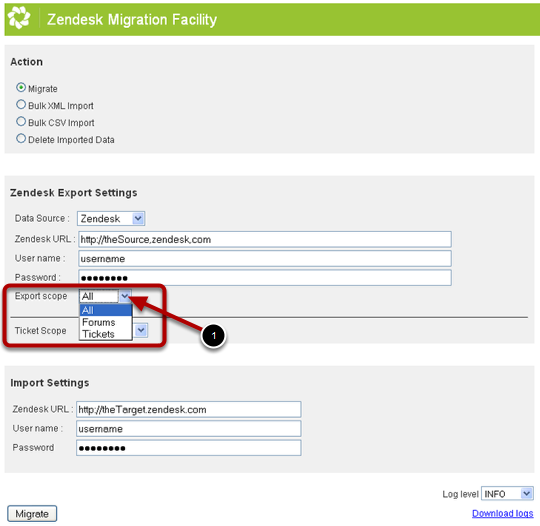Click the export Password field
540x526 pixels.
[265, 278]
